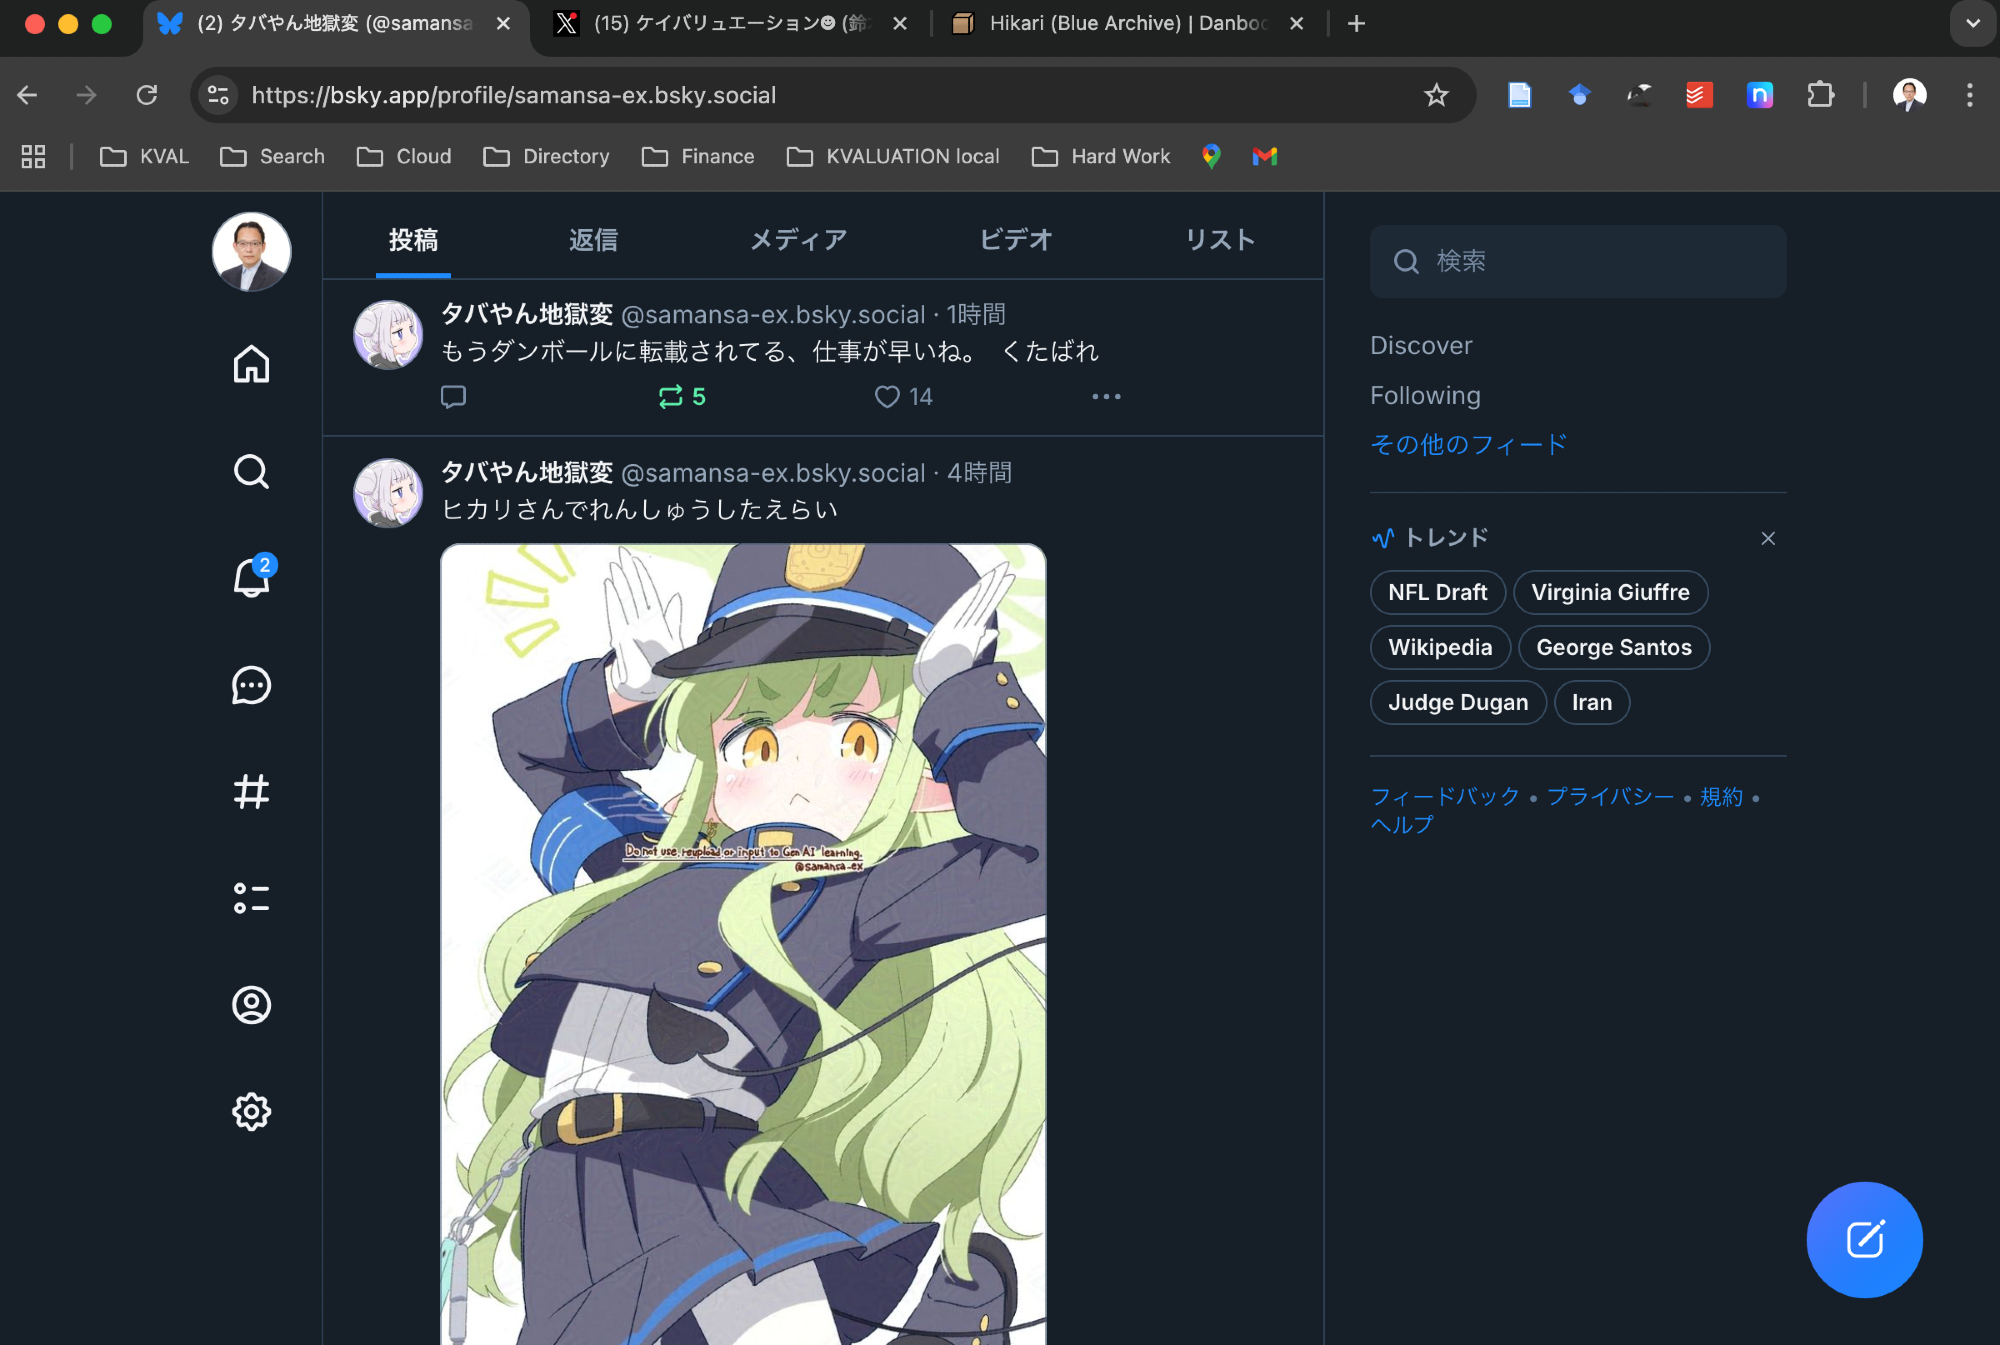Open sidebar settings gear icon
Screen dimensions: 2000x1345
(251, 1111)
